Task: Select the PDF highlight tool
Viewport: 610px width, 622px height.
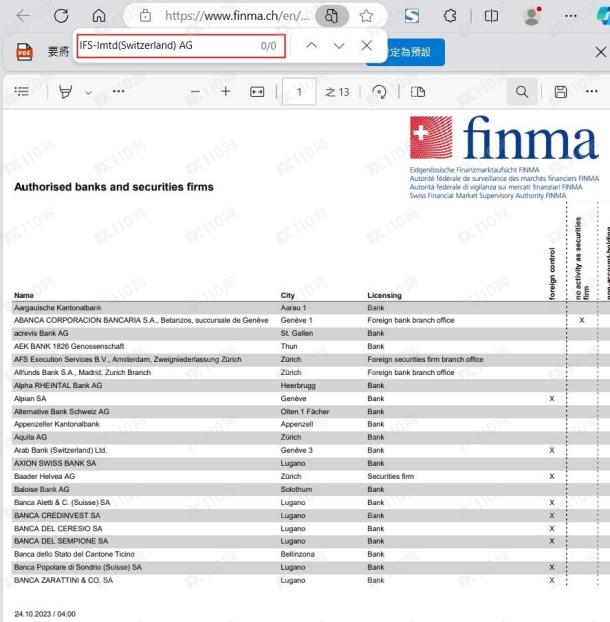Action: (x=65, y=92)
